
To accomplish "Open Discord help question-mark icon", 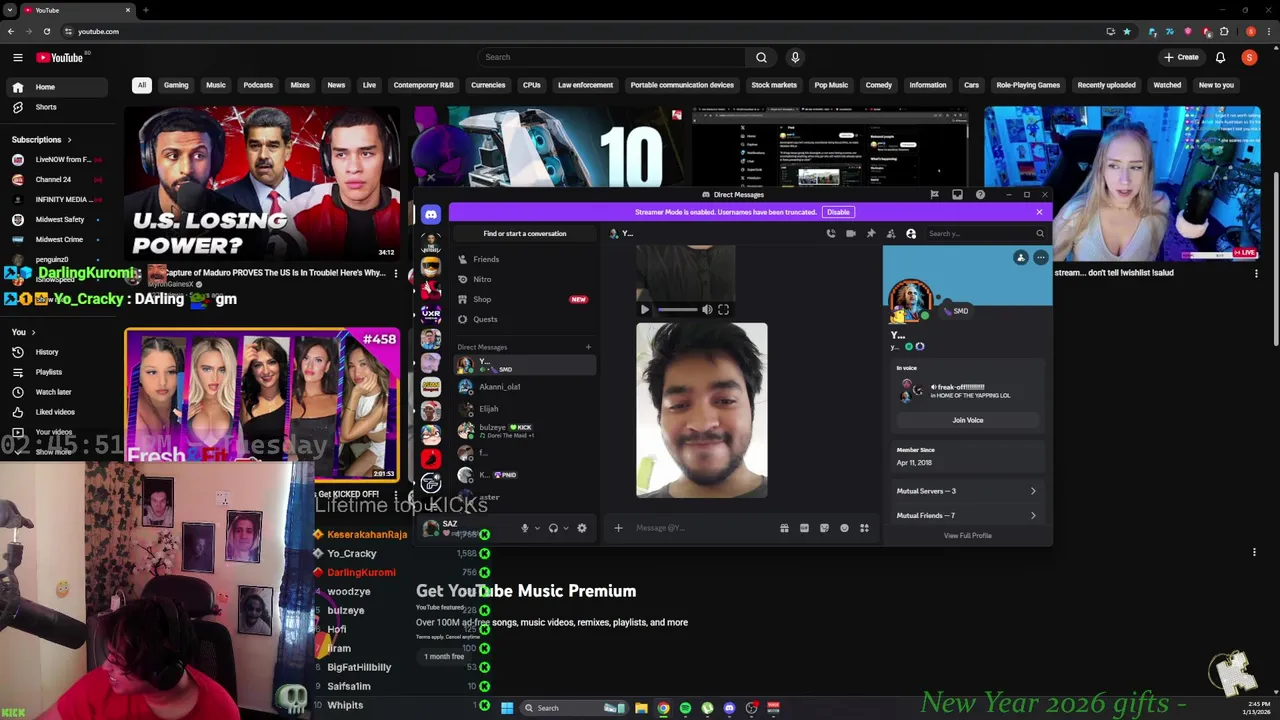I will pos(980,194).
